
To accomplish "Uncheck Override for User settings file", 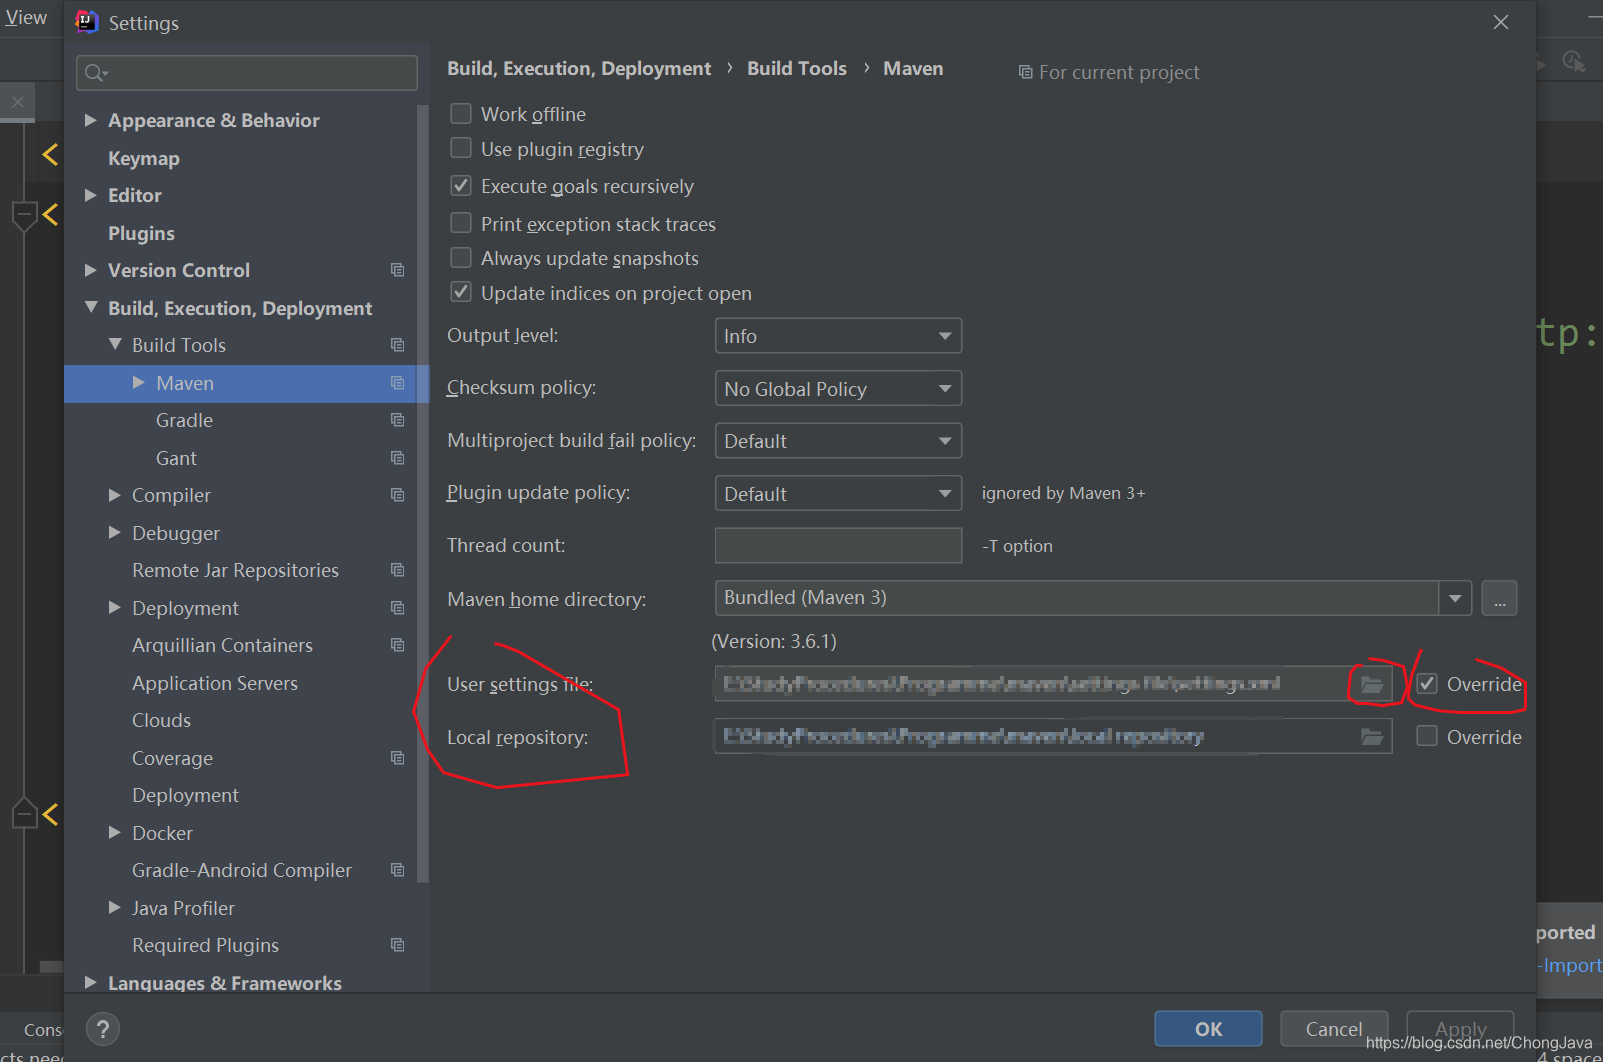I will [1427, 683].
